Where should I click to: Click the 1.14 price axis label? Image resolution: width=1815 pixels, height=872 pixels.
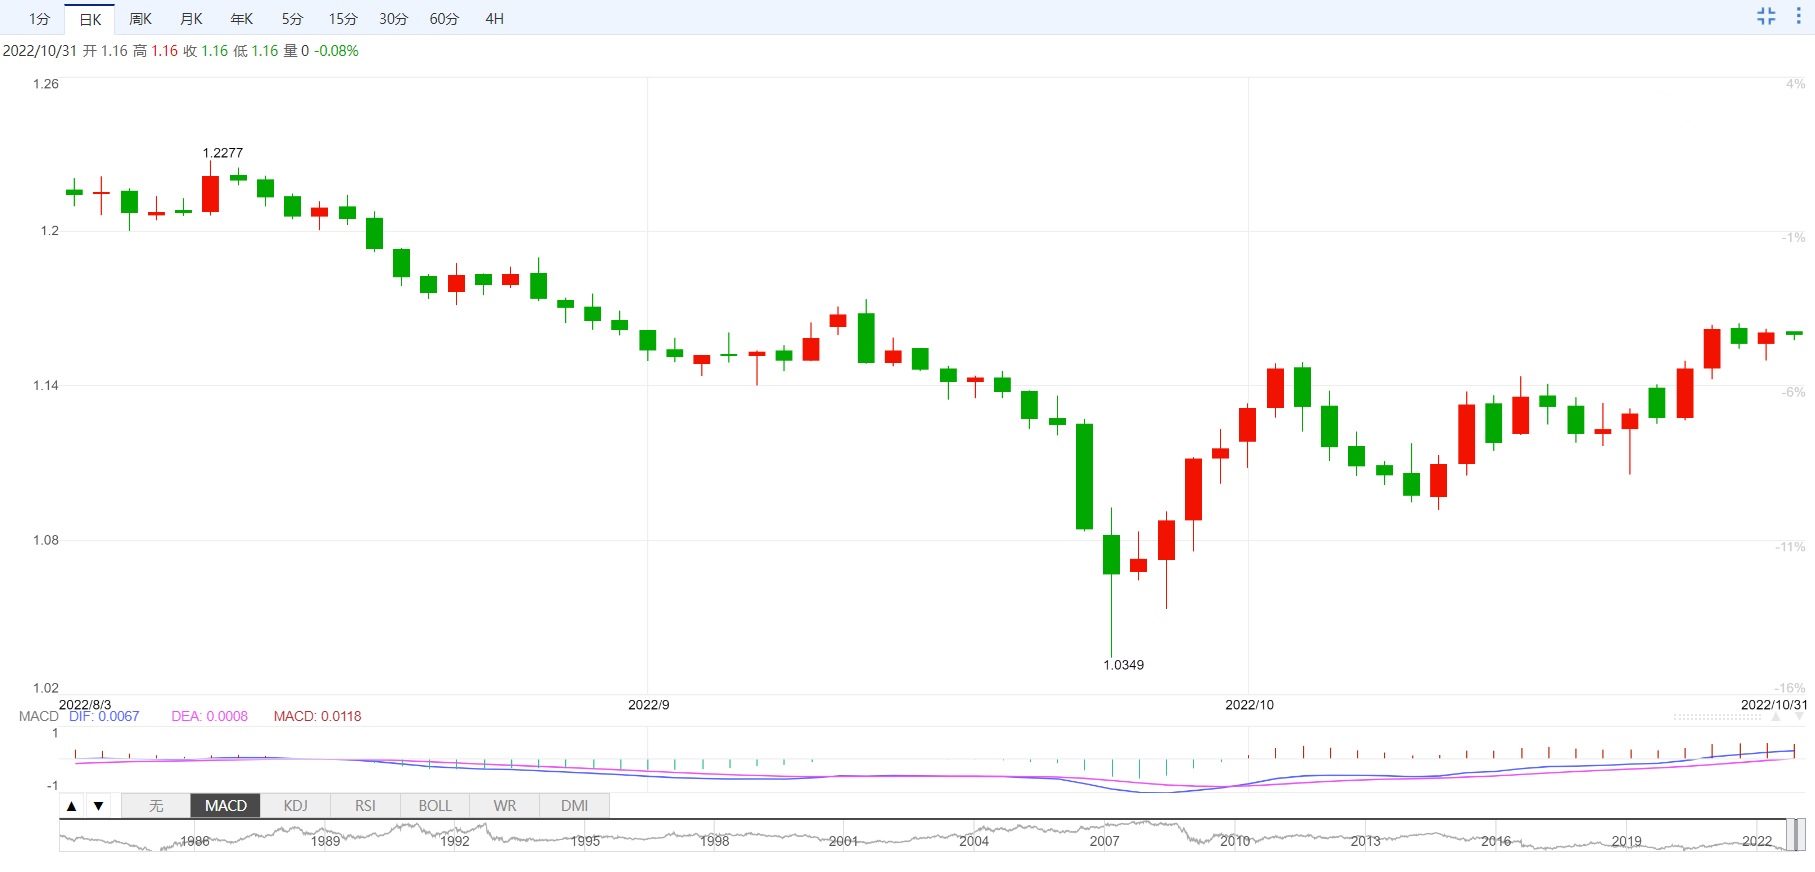[x=46, y=385]
